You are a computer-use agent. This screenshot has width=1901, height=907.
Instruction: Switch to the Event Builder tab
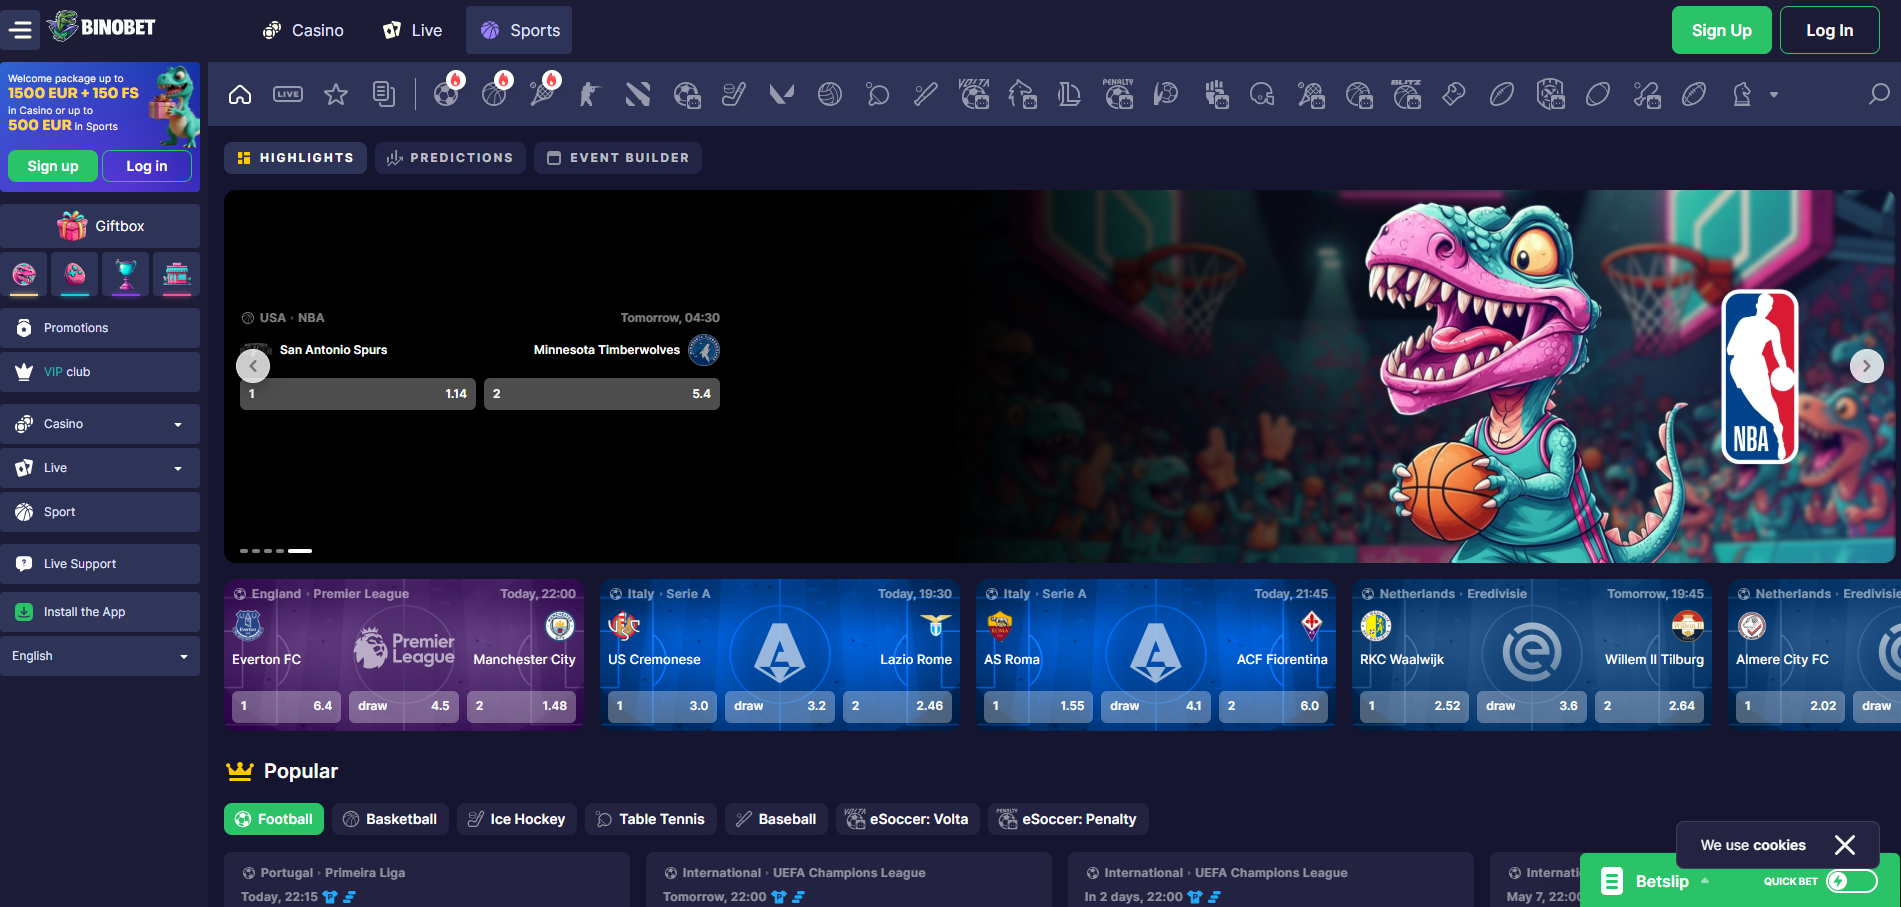coord(618,158)
